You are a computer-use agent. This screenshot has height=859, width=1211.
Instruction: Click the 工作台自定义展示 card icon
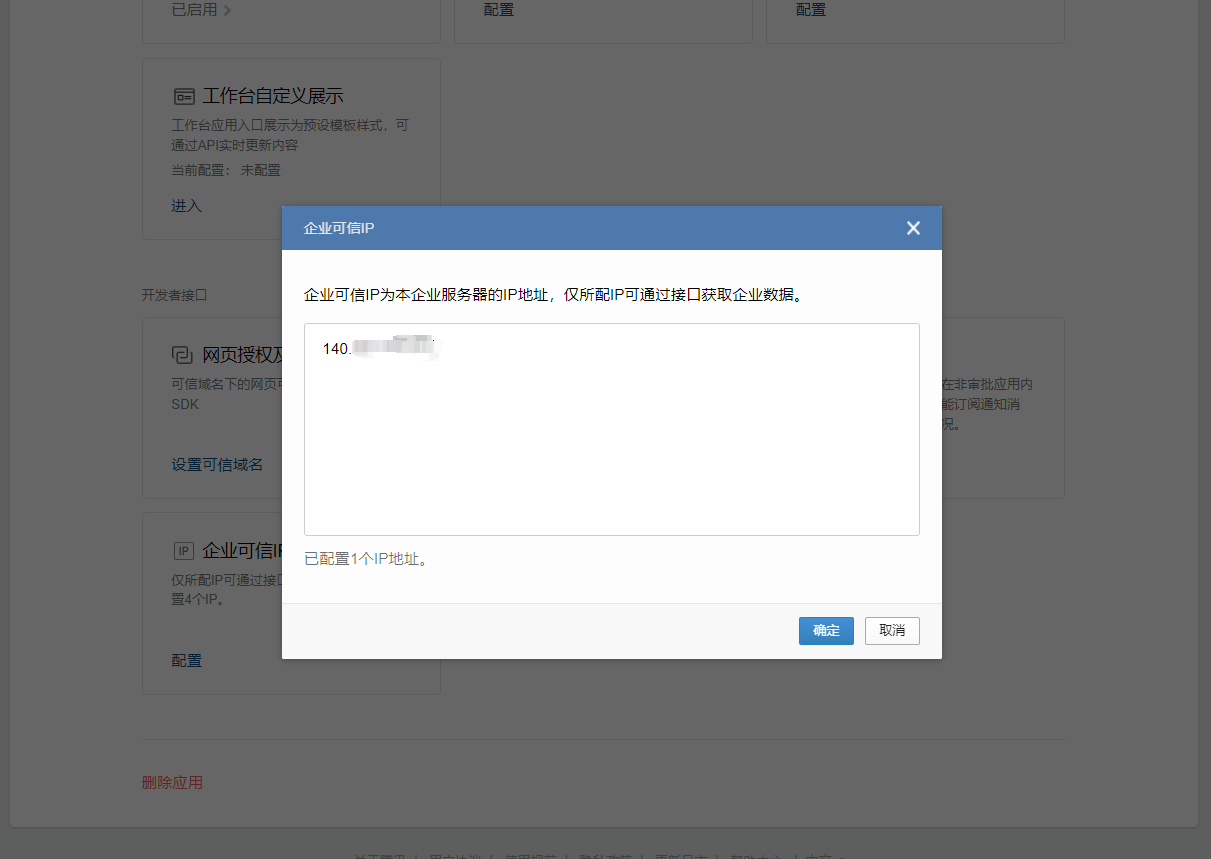(184, 95)
